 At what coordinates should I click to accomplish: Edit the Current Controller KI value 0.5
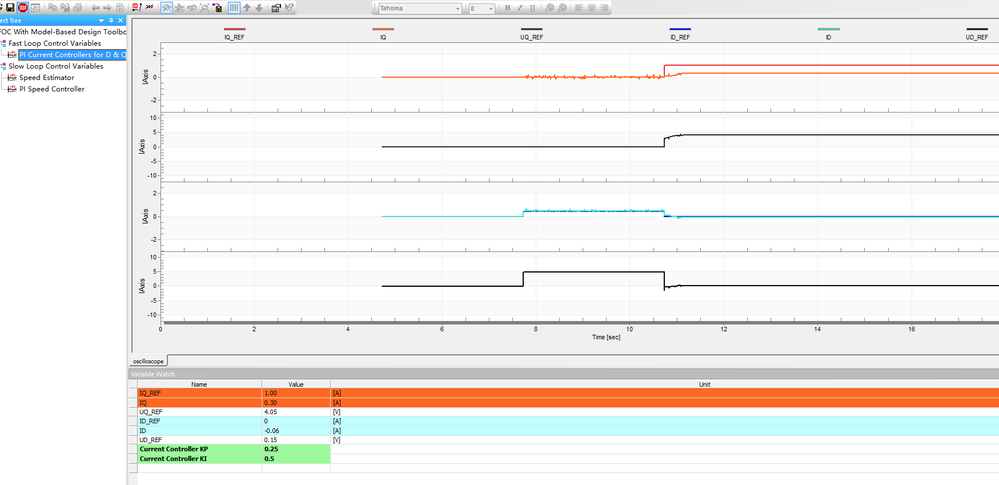point(296,458)
